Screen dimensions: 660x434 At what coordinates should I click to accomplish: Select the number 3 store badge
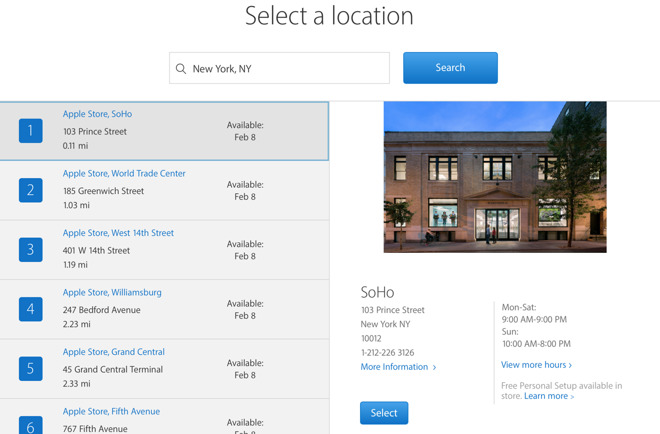tap(31, 250)
